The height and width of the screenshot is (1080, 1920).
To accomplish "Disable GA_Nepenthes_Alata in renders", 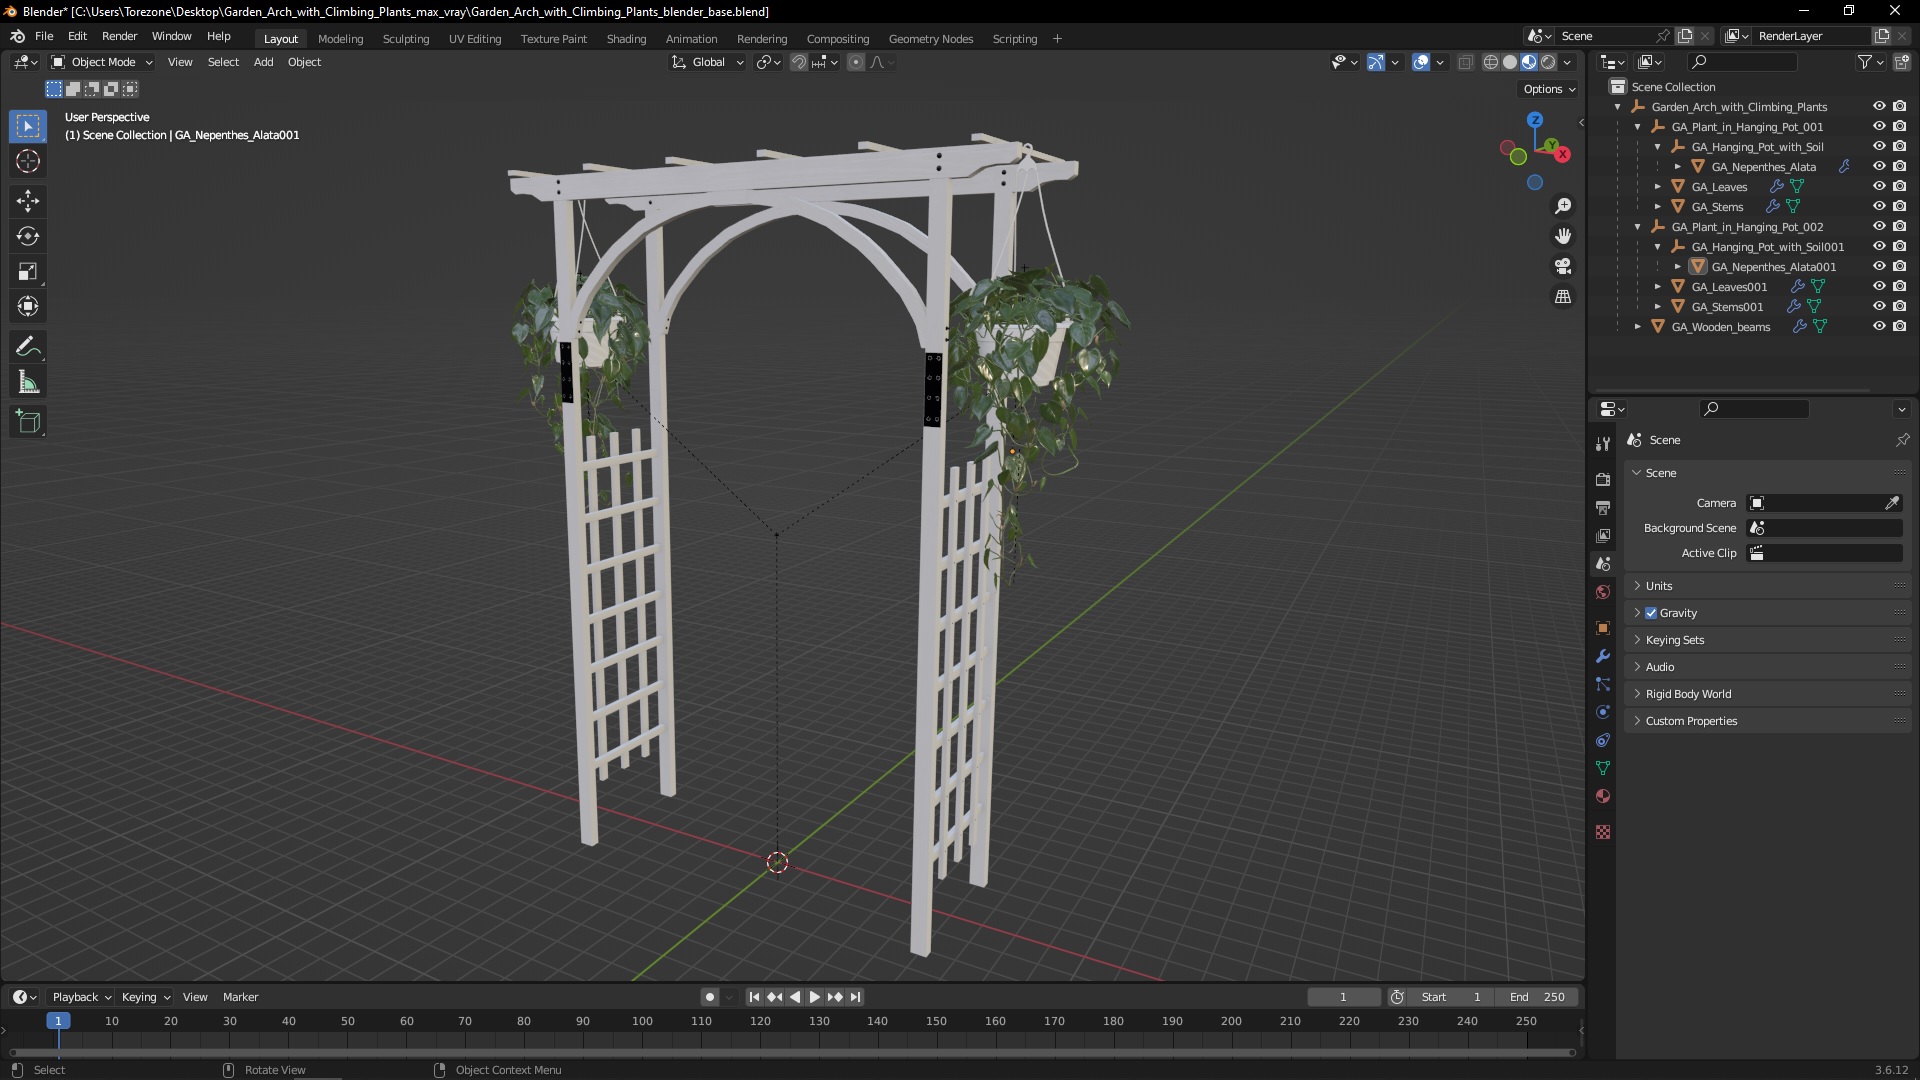I will (x=1900, y=166).
